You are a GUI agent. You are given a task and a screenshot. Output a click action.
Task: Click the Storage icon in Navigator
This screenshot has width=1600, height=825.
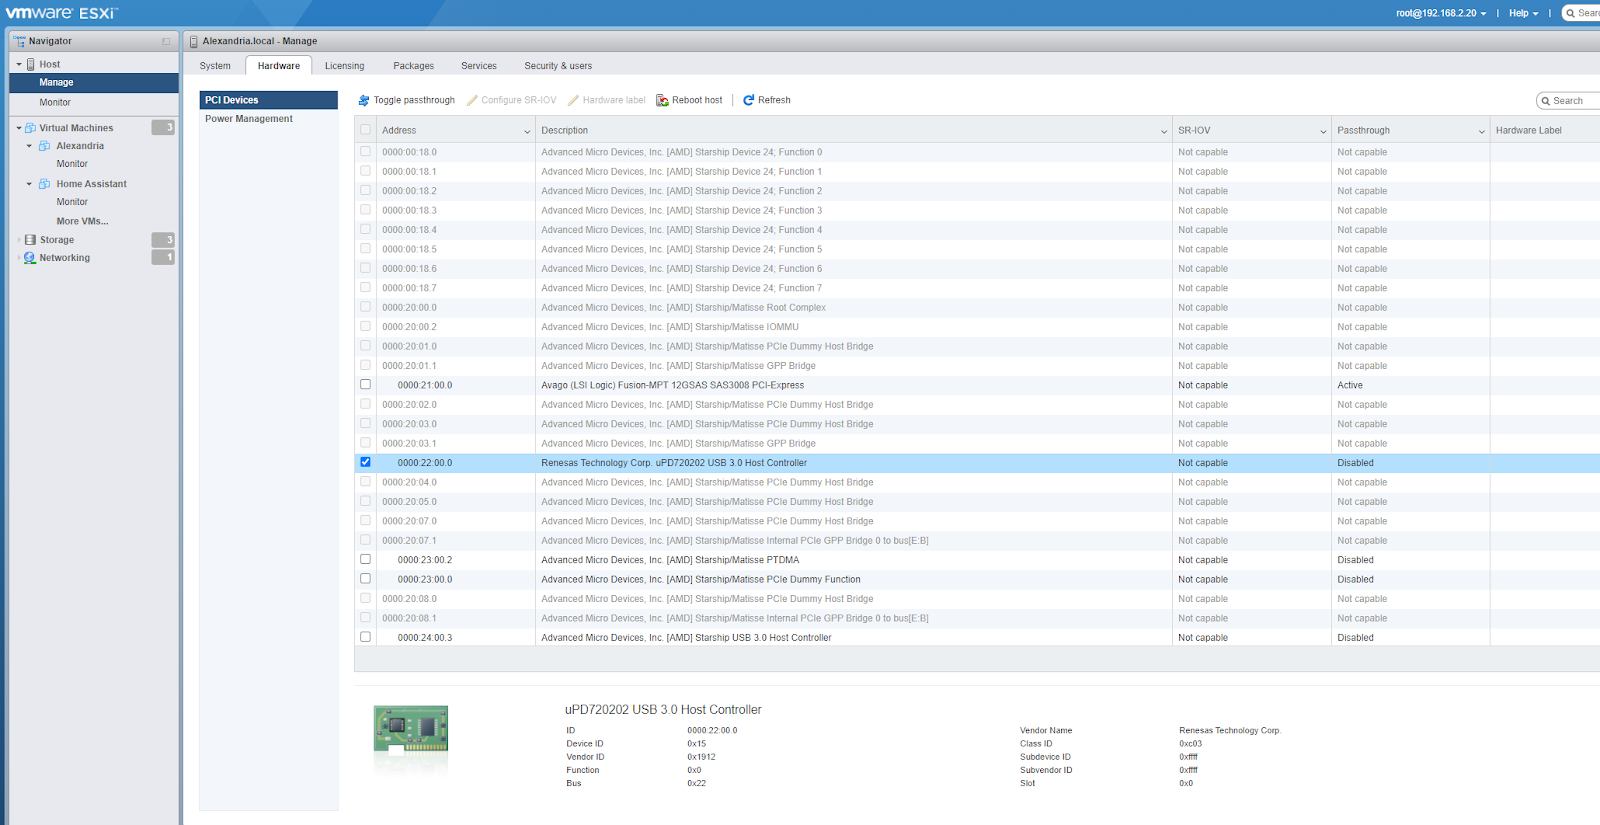coord(31,240)
